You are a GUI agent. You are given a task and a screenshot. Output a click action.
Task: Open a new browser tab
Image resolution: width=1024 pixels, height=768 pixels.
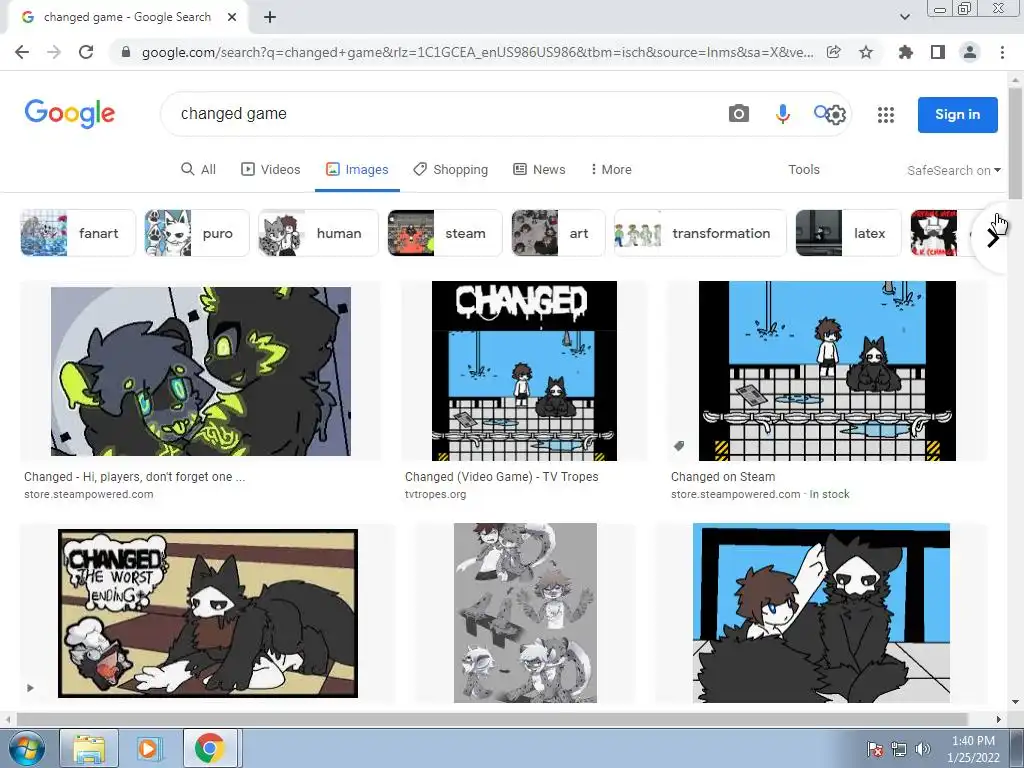click(x=270, y=17)
